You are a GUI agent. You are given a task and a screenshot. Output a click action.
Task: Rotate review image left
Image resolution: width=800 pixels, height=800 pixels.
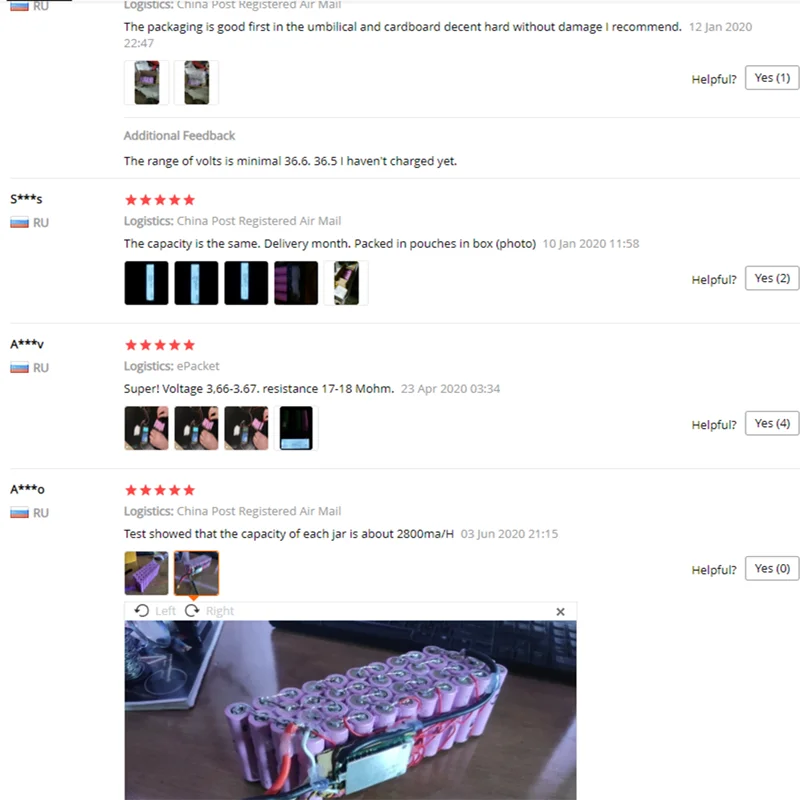tap(155, 611)
